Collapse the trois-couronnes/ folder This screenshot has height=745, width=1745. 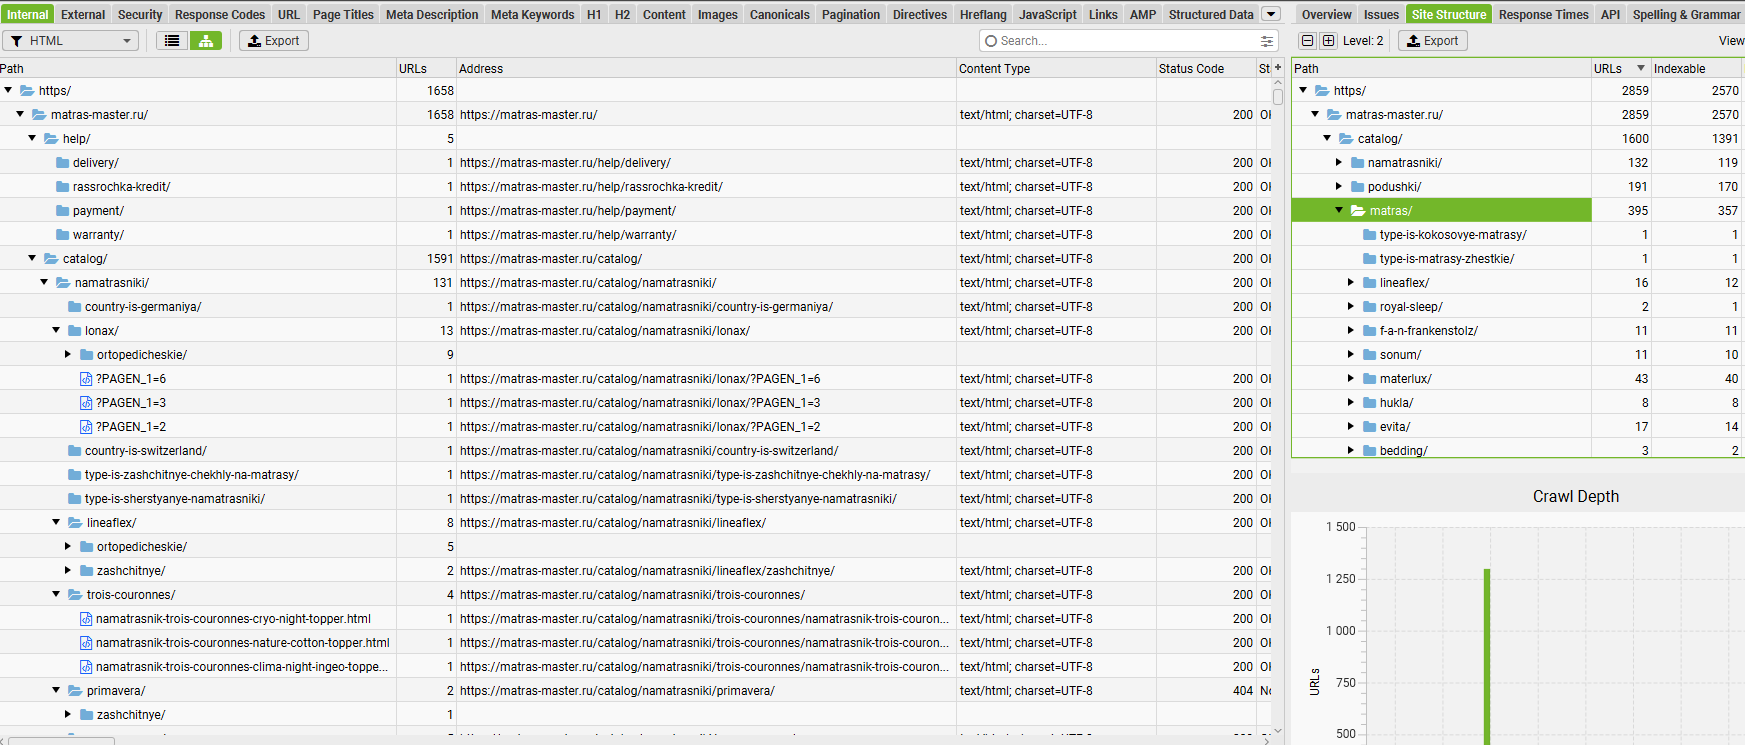point(56,594)
